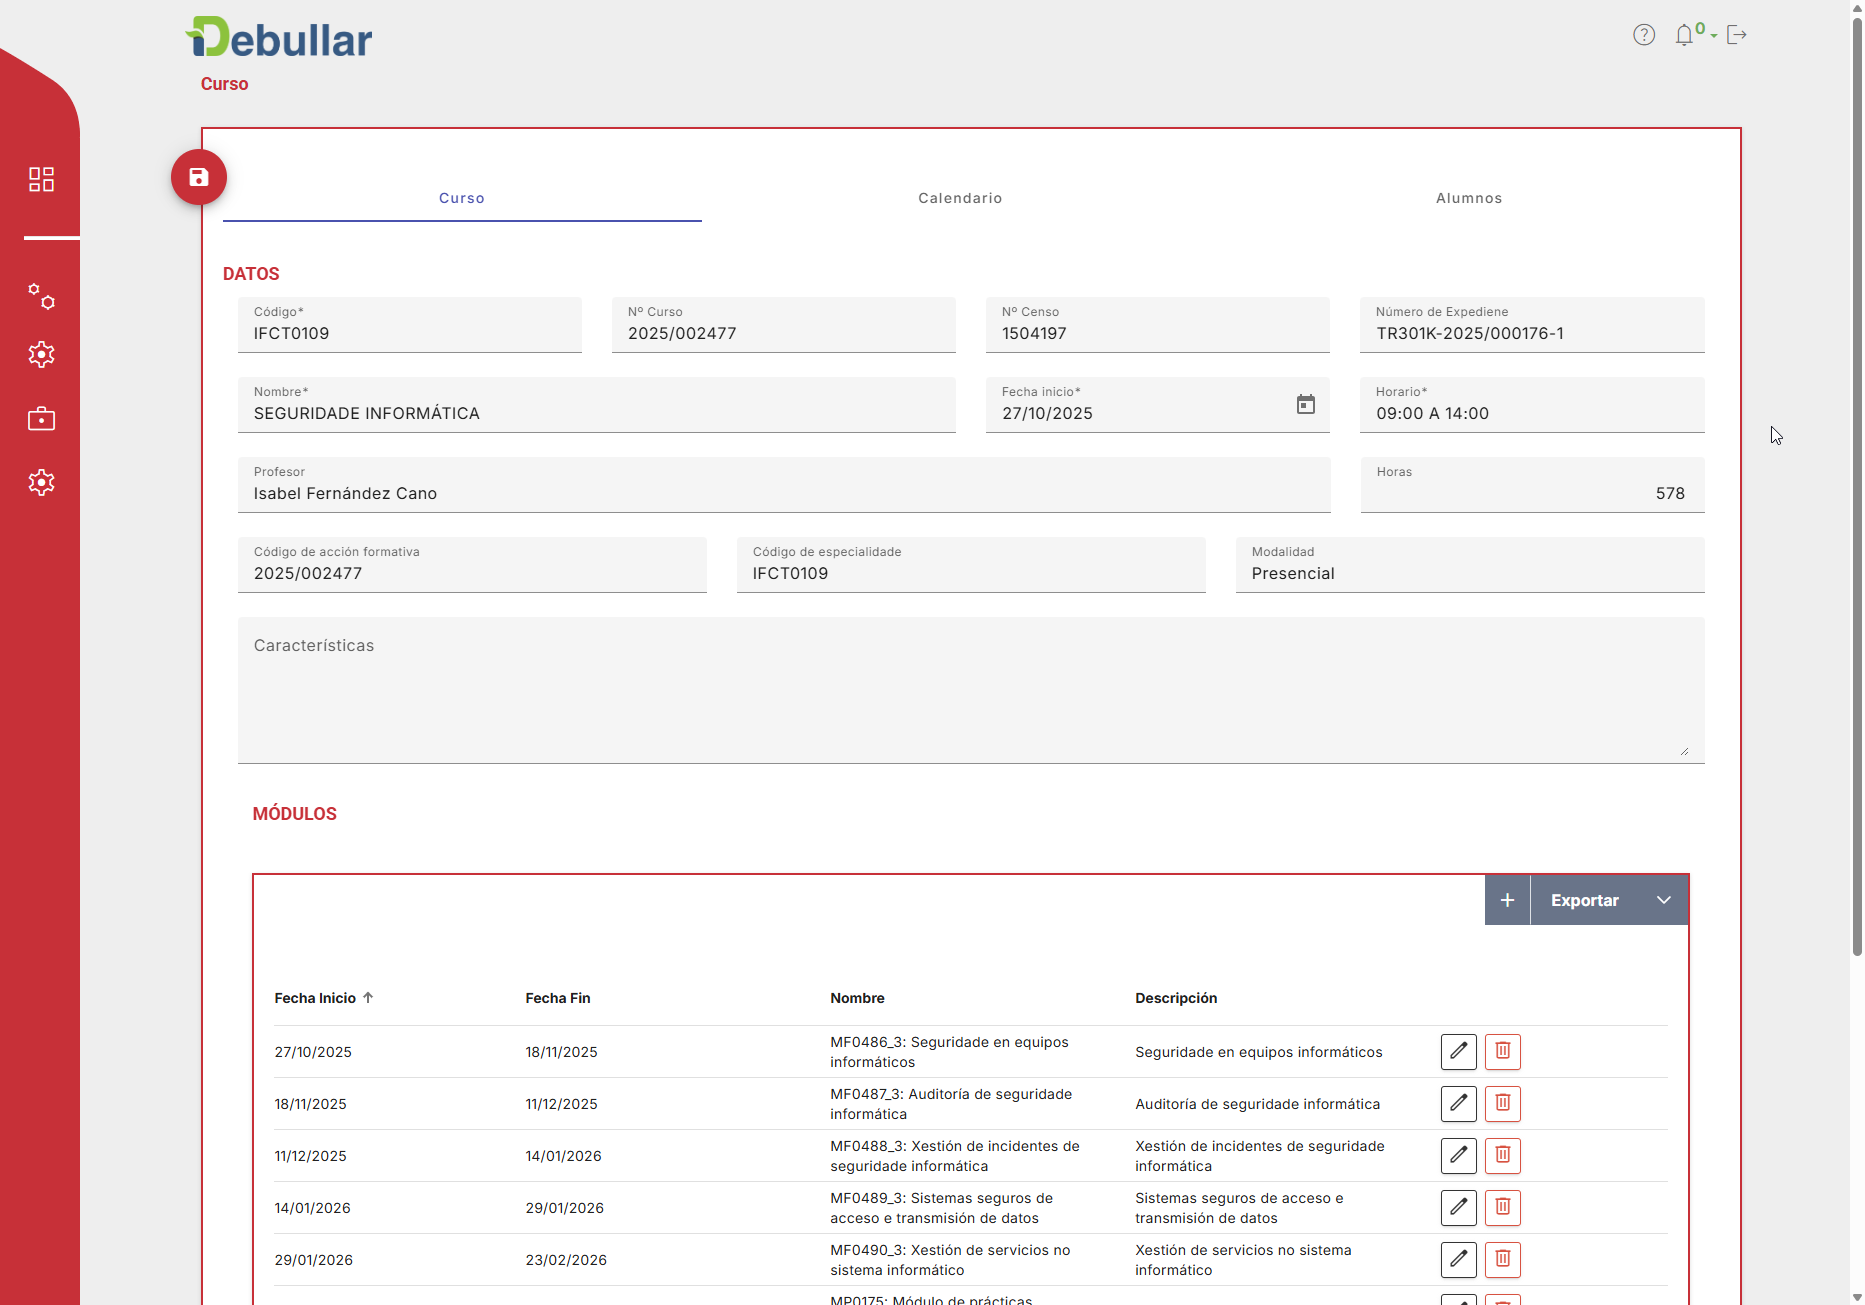Delete the MF0487_3 module row
Viewport: 1865px width, 1305px height.
click(x=1502, y=1103)
